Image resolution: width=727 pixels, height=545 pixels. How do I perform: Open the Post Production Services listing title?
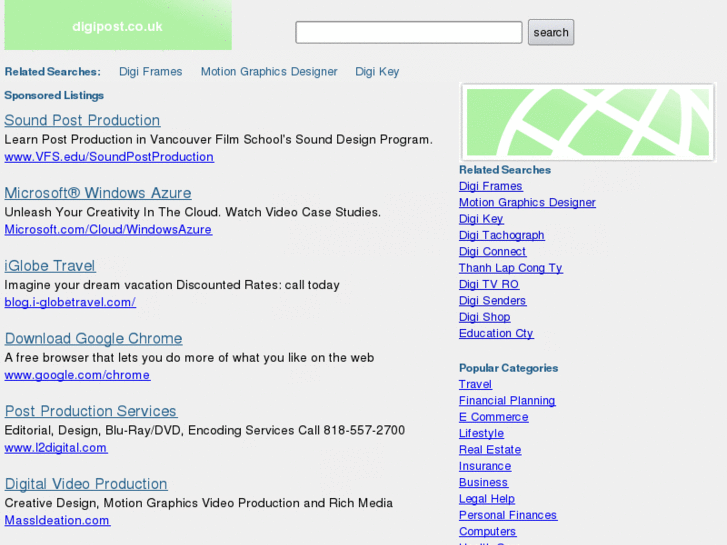point(91,411)
